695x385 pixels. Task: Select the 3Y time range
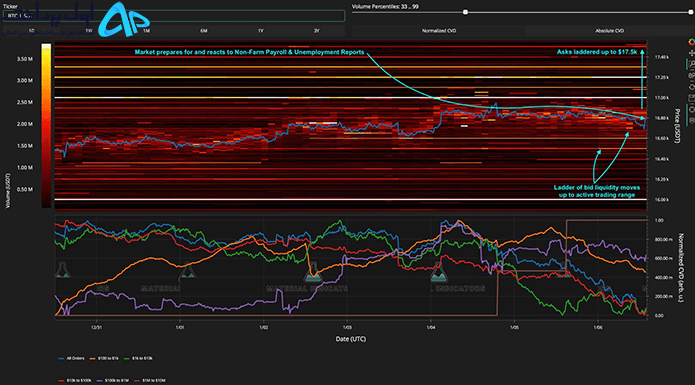click(316, 31)
